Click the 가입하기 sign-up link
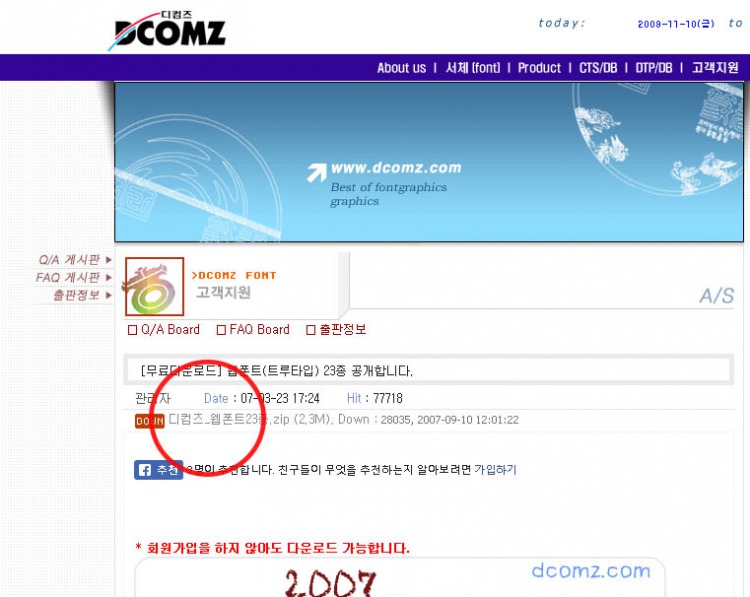 click(496, 470)
